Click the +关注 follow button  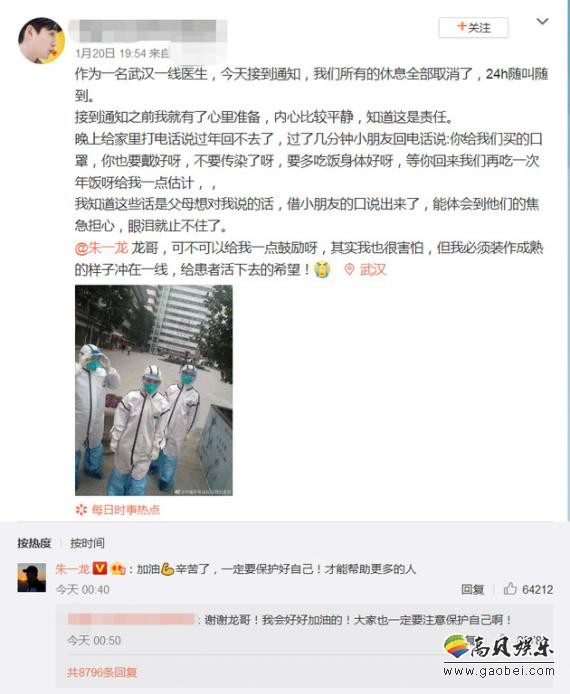tap(474, 27)
